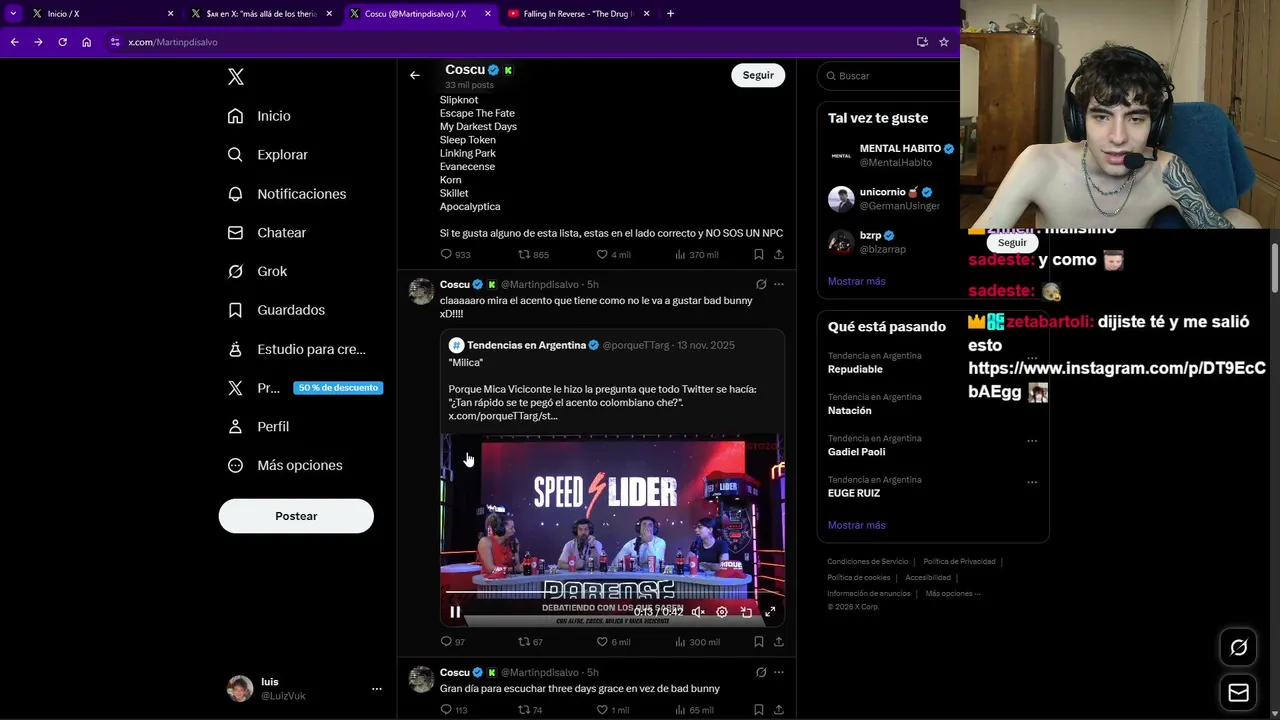Mute the Speed Lider video

(x=698, y=612)
